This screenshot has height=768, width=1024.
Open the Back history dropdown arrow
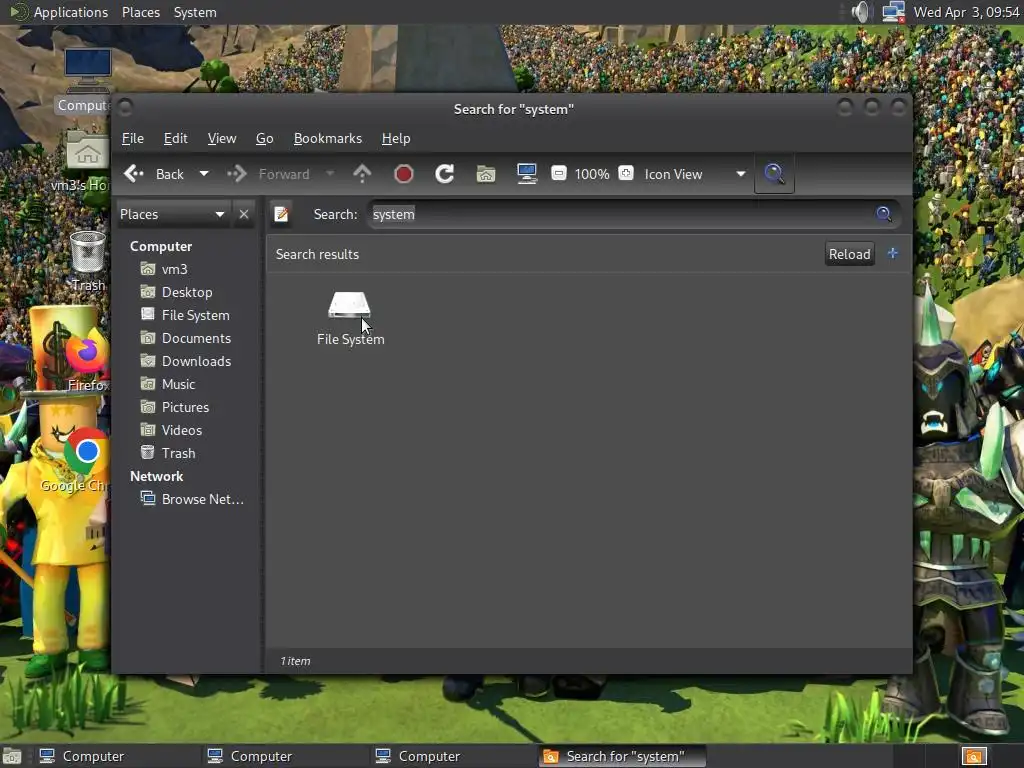pos(204,174)
